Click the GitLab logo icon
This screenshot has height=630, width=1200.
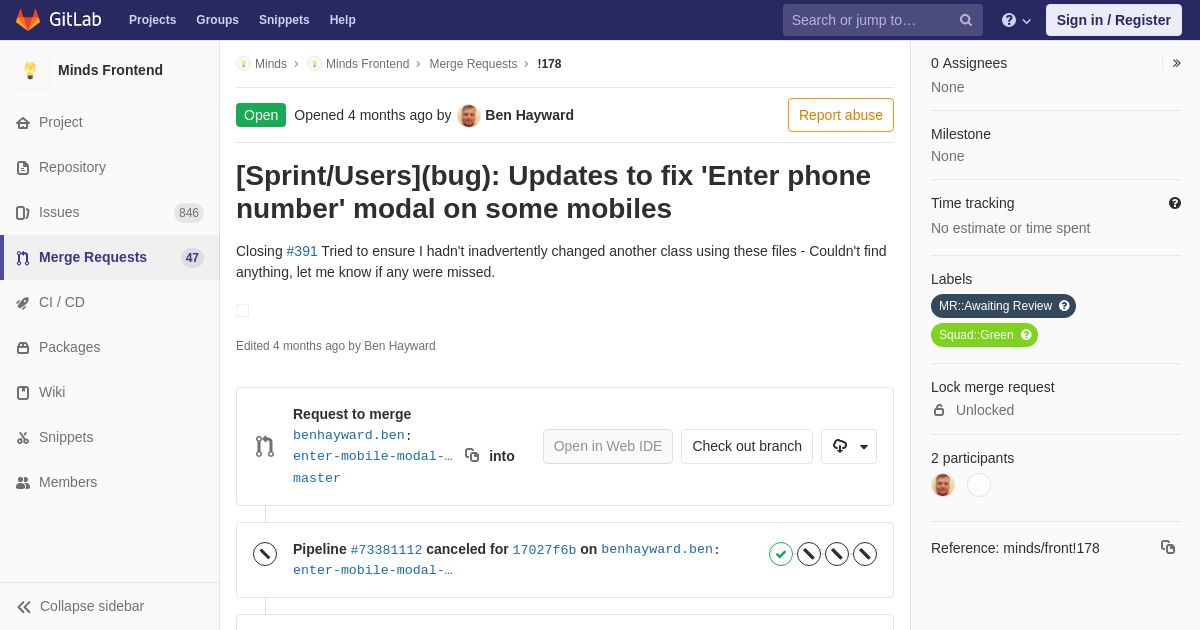point(28,20)
